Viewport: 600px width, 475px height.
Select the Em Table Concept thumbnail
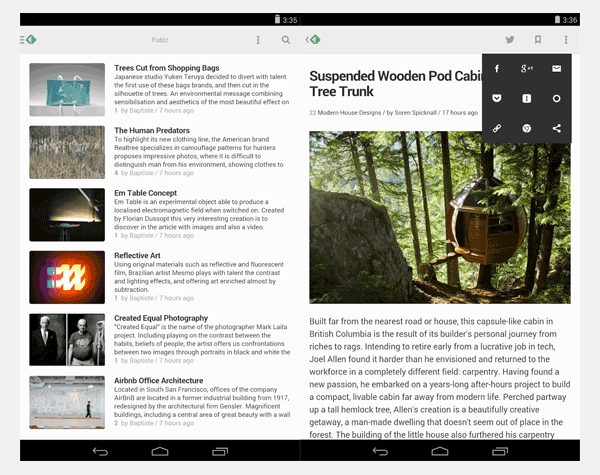(x=67, y=215)
